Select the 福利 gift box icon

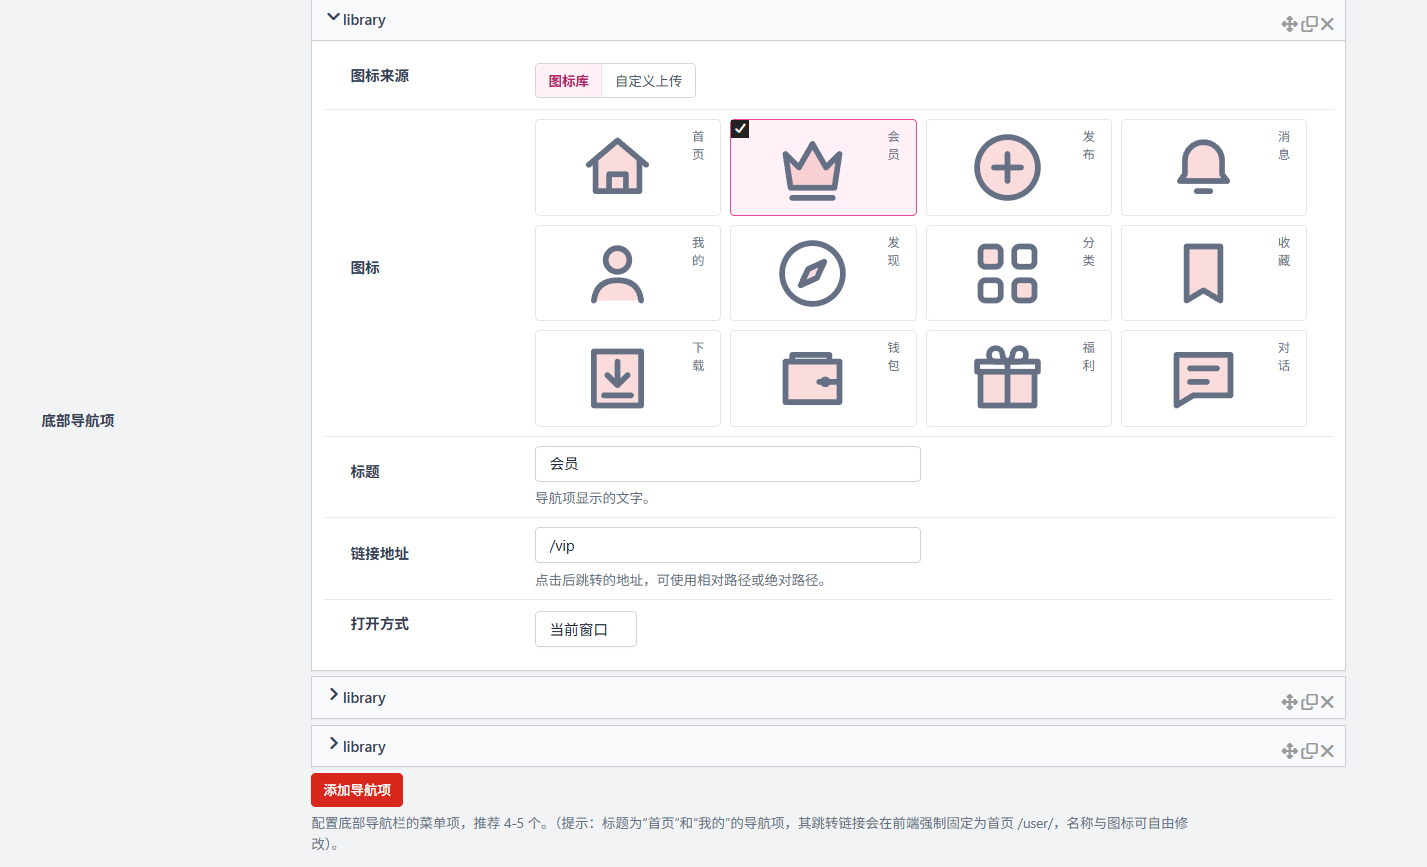1018,378
